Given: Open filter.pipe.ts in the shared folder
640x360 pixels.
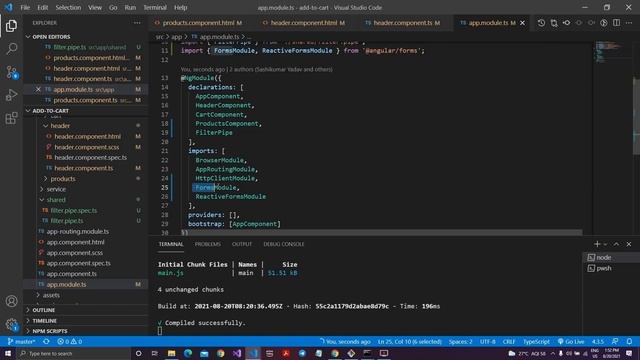Looking at the screenshot, I should pos(67,221).
